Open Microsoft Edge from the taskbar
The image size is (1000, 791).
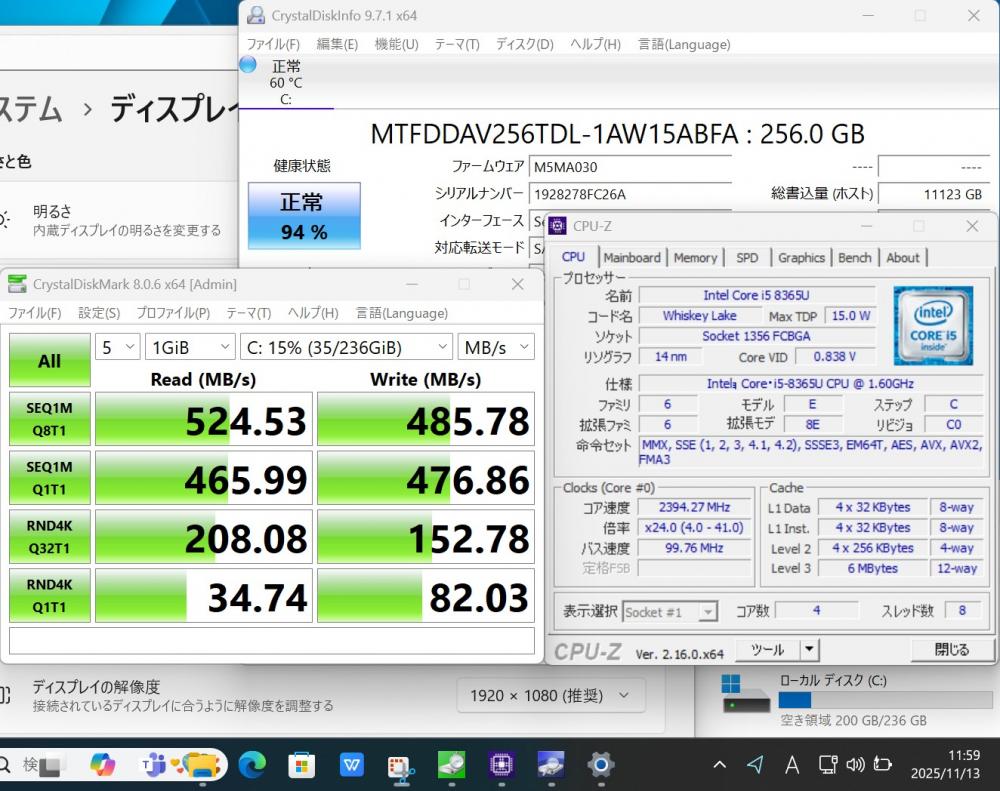tap(252, 765)
